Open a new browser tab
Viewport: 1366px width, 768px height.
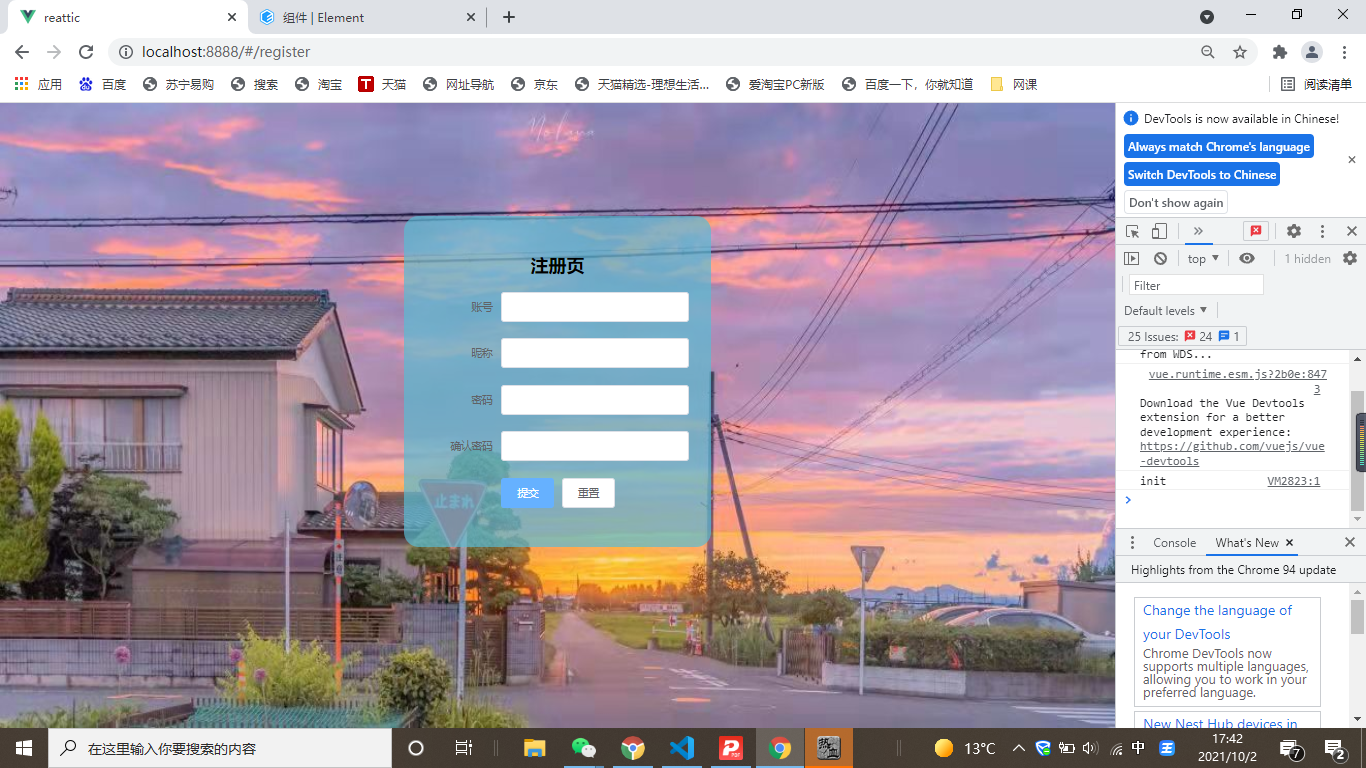point(509,17)
